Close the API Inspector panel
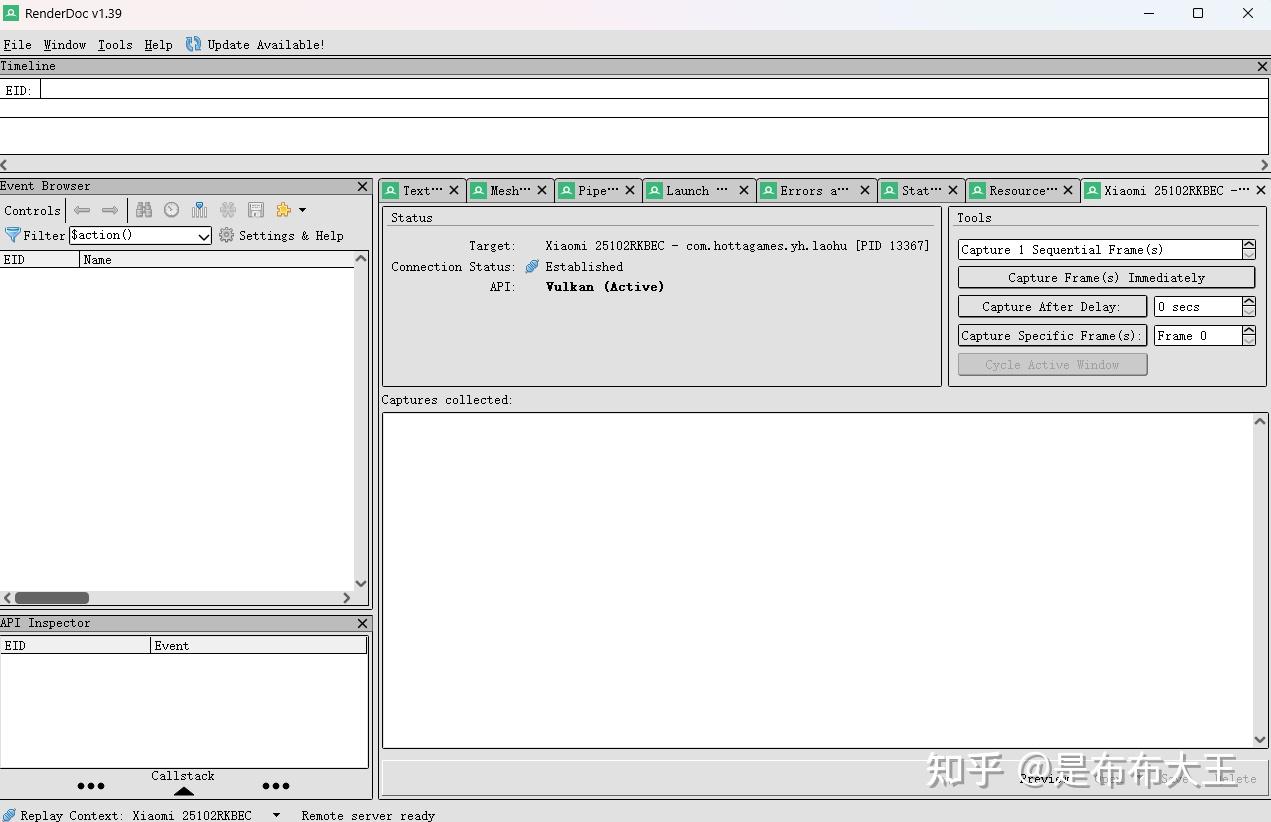 [363, 623]
